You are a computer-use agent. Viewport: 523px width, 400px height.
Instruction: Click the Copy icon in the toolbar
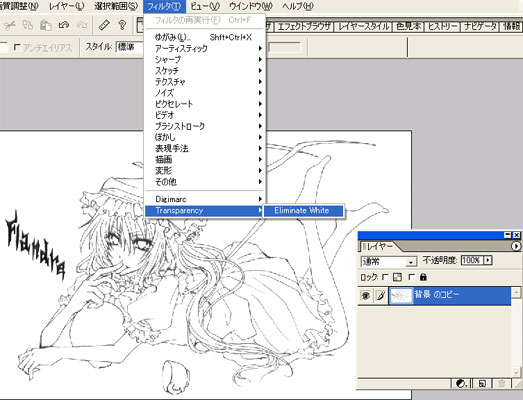[x=27, y=25]
